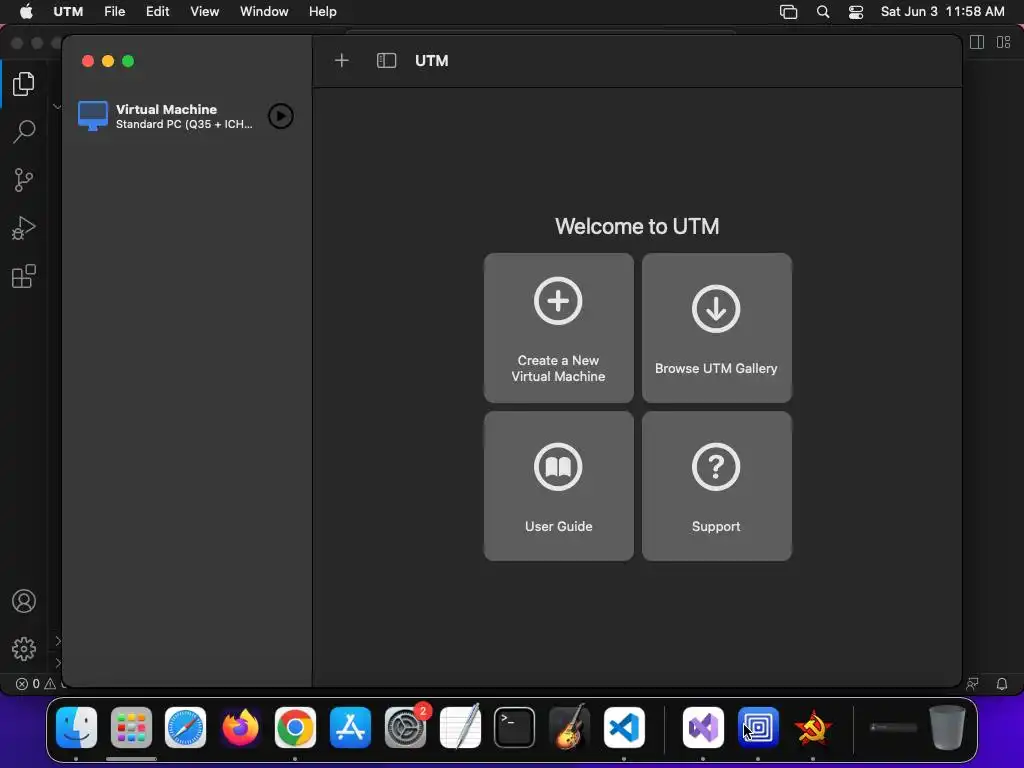Open Launchpad from the dock
This screenshot has width=1024, height=768.
131,728
